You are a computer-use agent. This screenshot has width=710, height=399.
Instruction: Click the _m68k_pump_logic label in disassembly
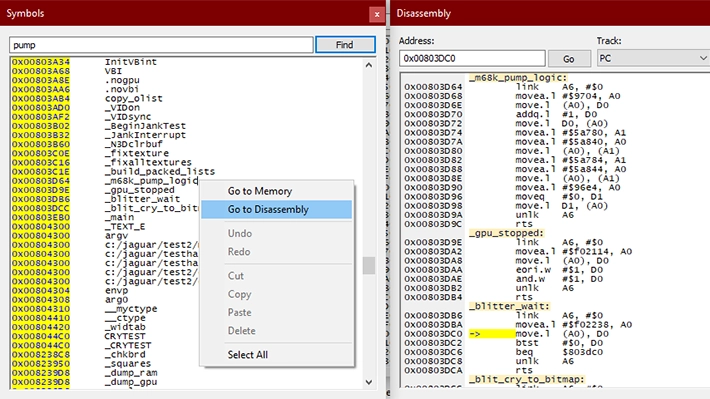click(518, 78)
